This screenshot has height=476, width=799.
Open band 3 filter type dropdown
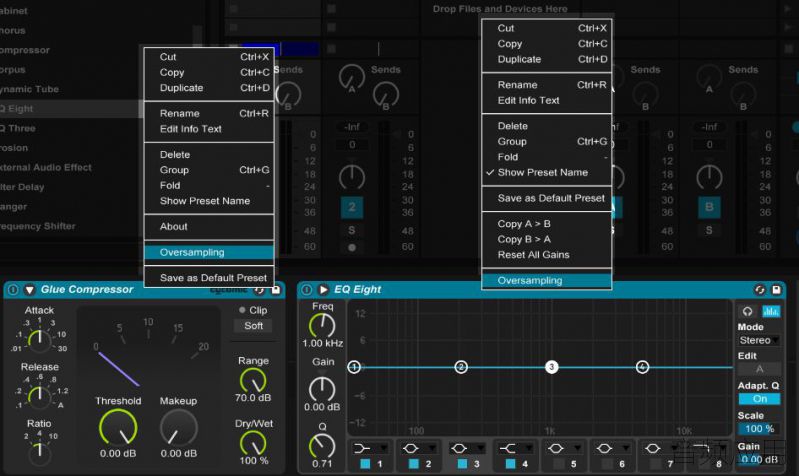click(x=468, y=448)
